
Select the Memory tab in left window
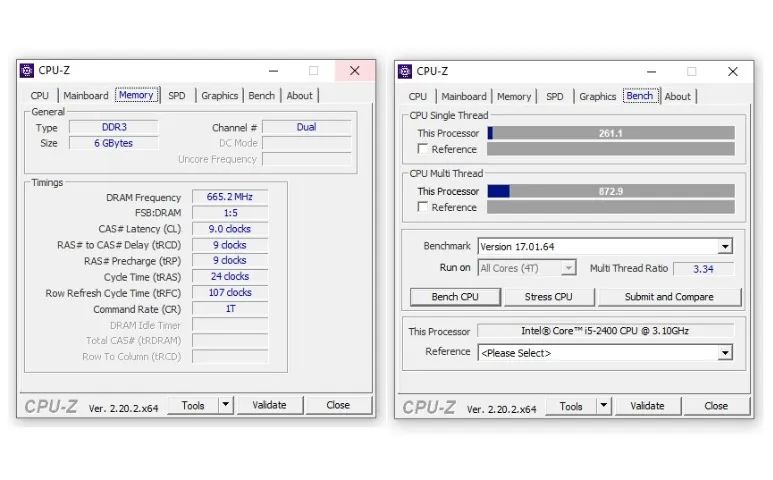coord(137,95)
